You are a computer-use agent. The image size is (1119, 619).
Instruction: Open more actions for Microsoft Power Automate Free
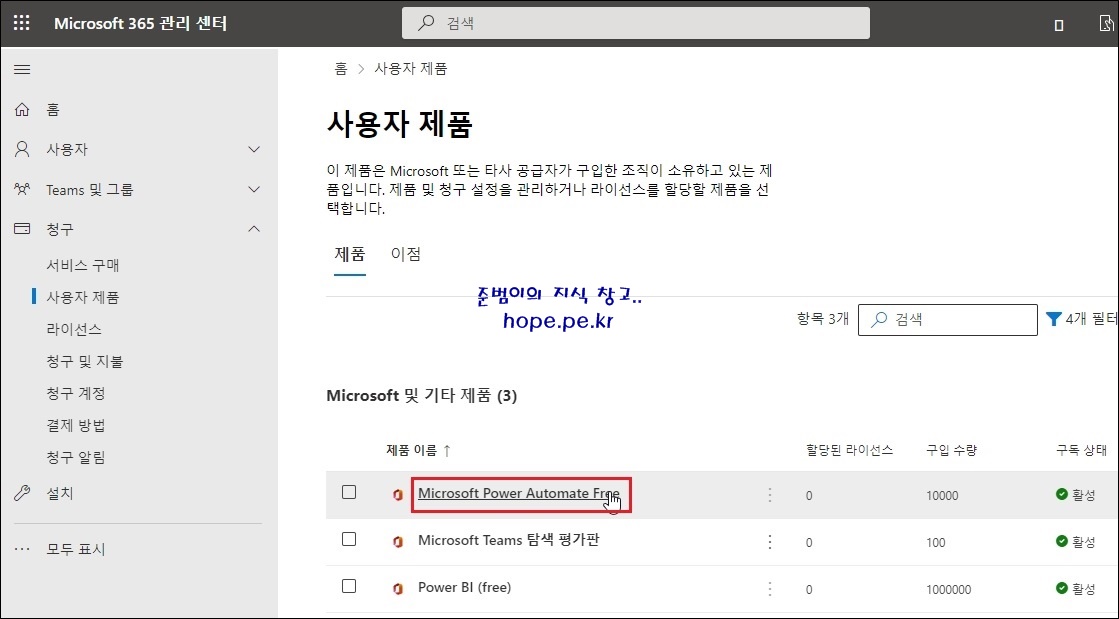[769, 494]
